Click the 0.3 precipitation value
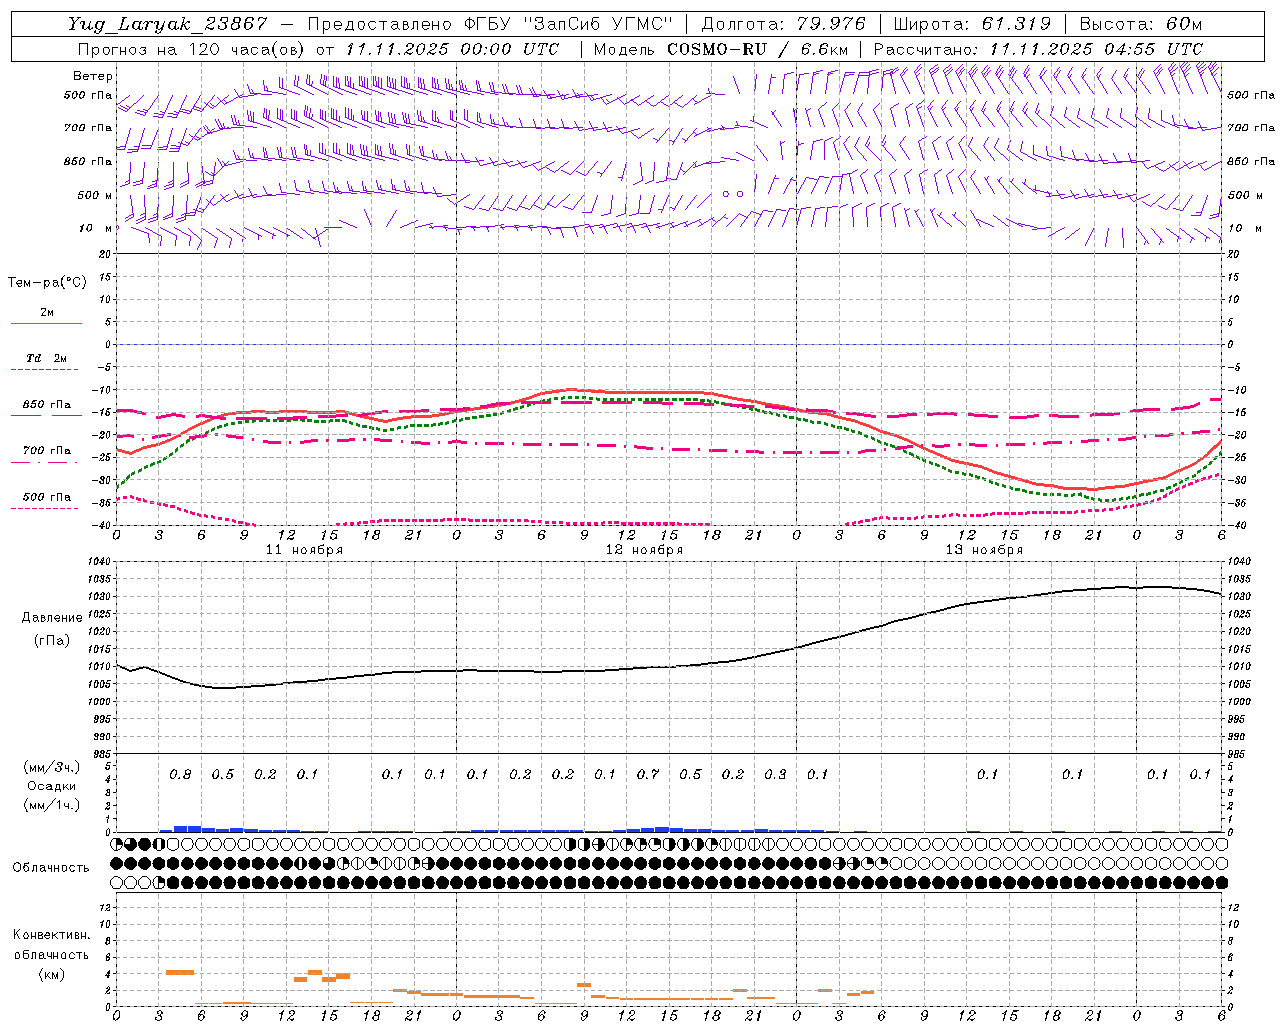The width and height of the screenshot is (1280, 1024). [x=775, y=775]
